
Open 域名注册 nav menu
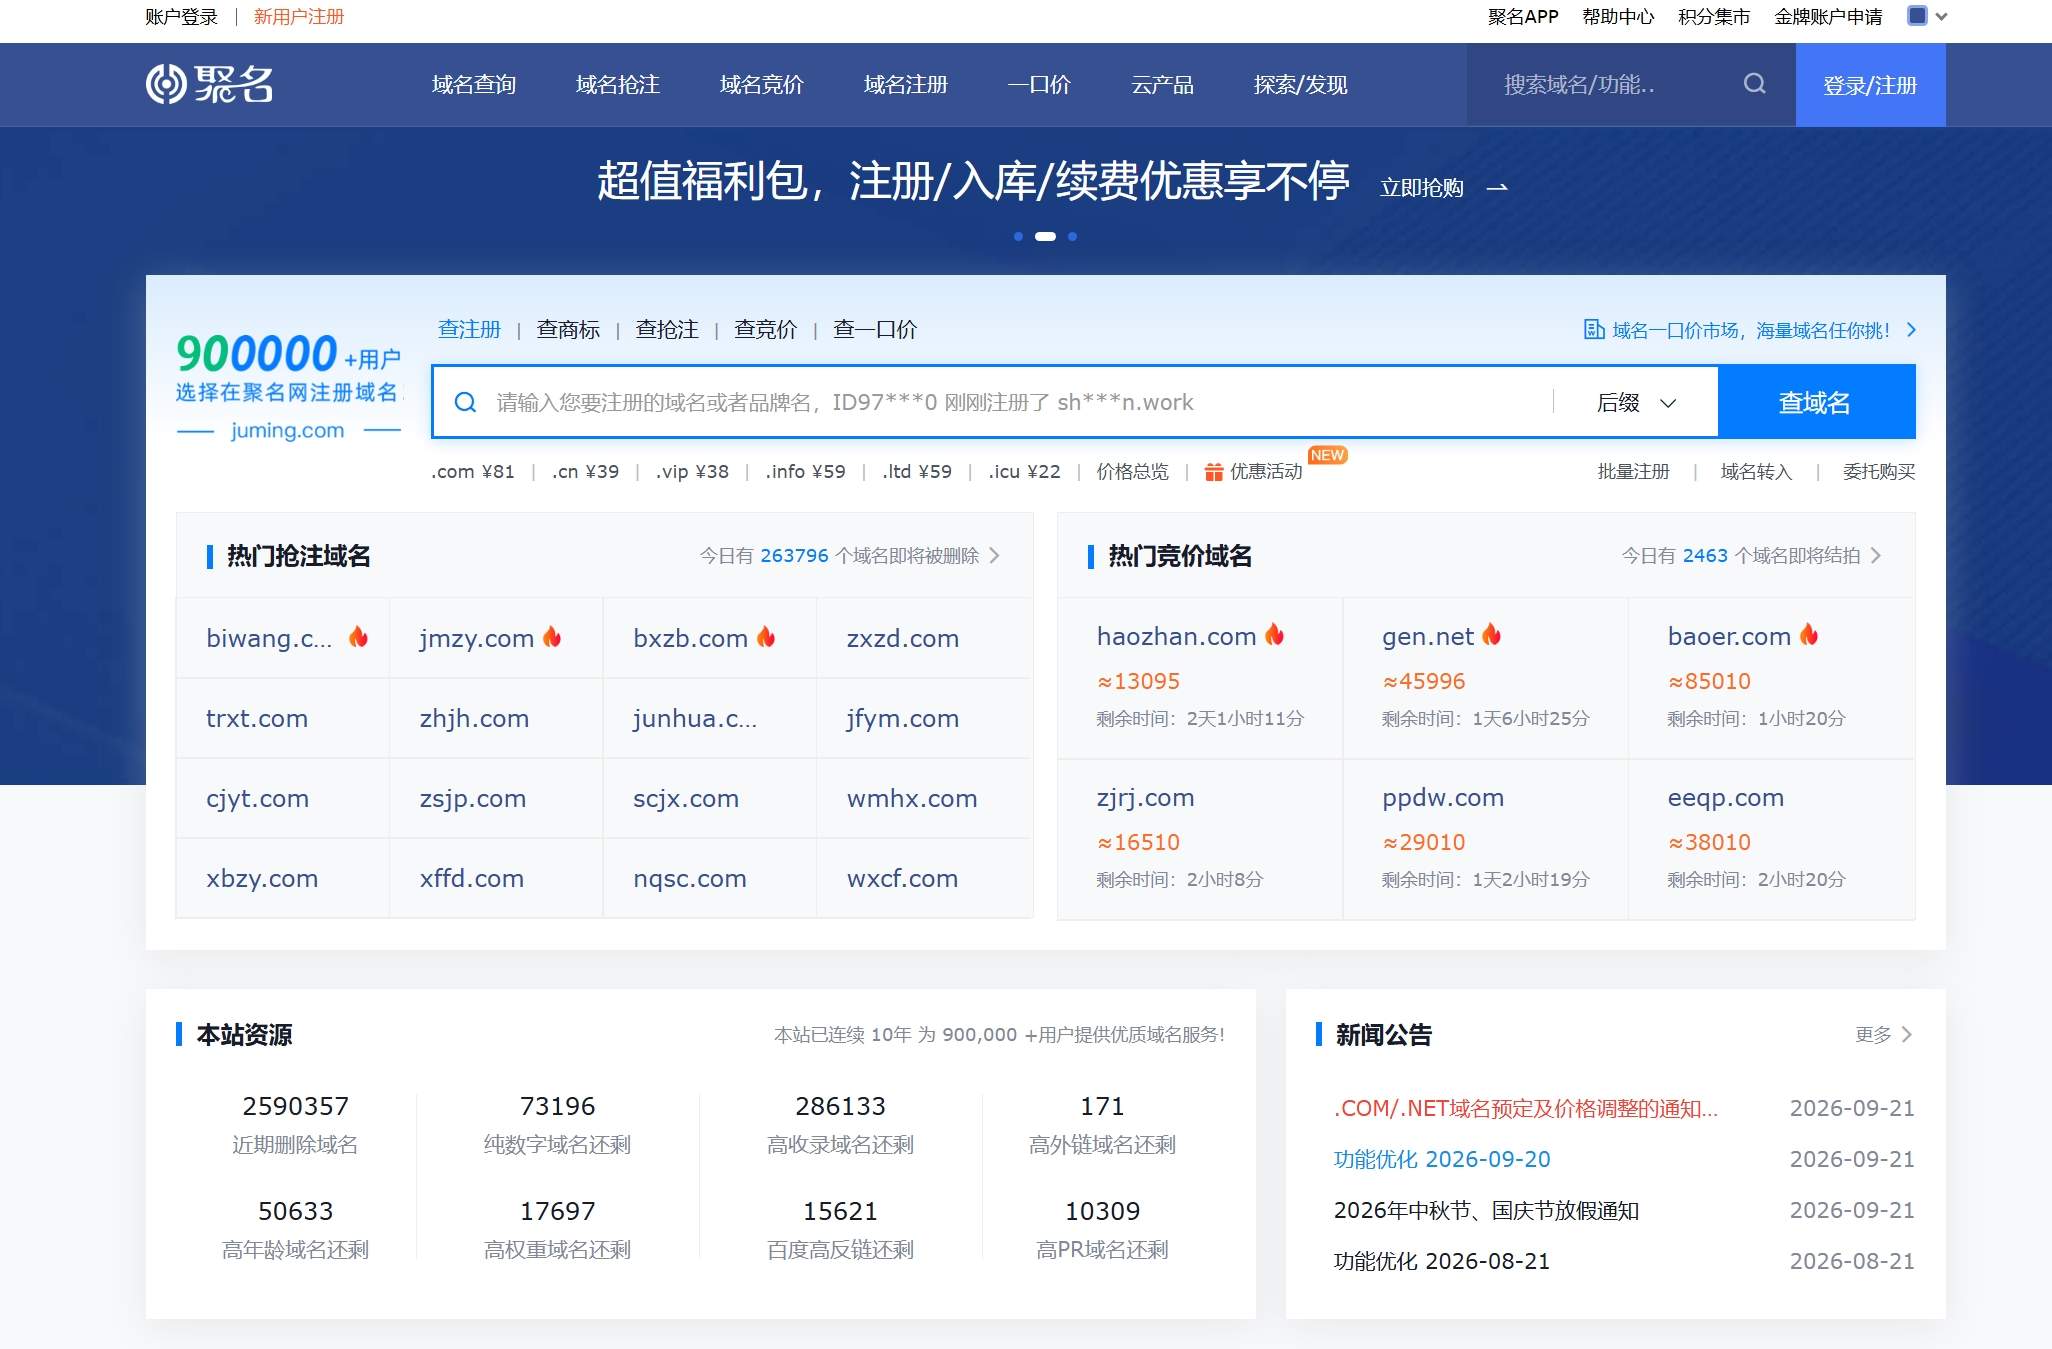click(x=906, y=85)
